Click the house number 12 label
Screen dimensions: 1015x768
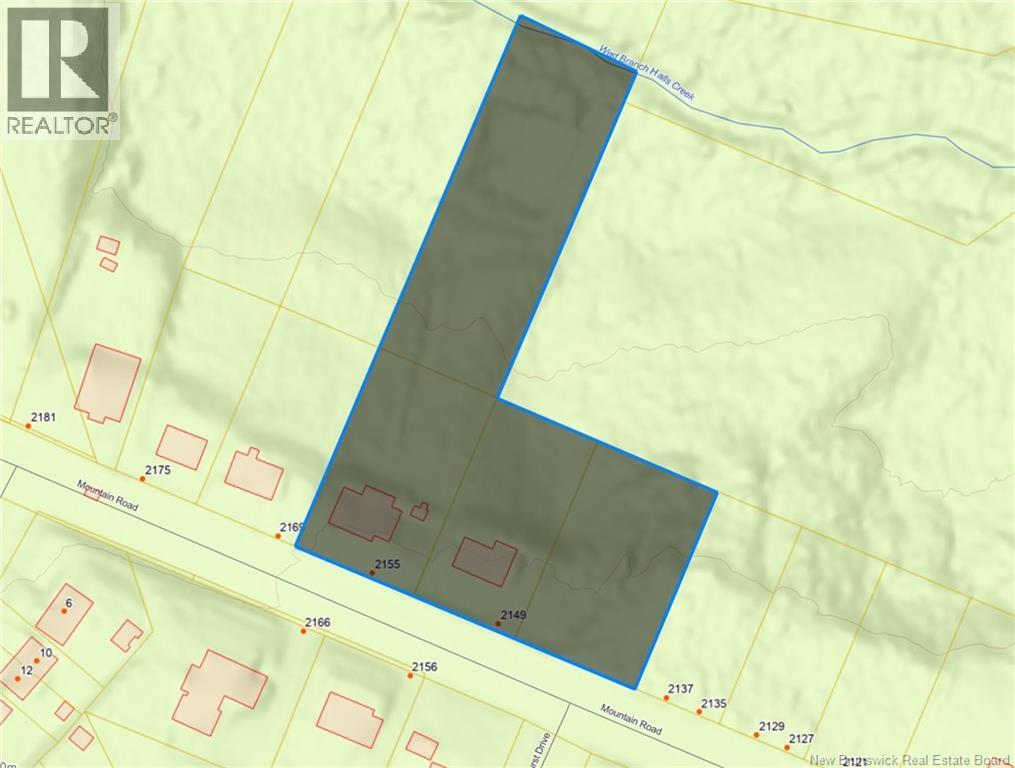coord(27,671)
